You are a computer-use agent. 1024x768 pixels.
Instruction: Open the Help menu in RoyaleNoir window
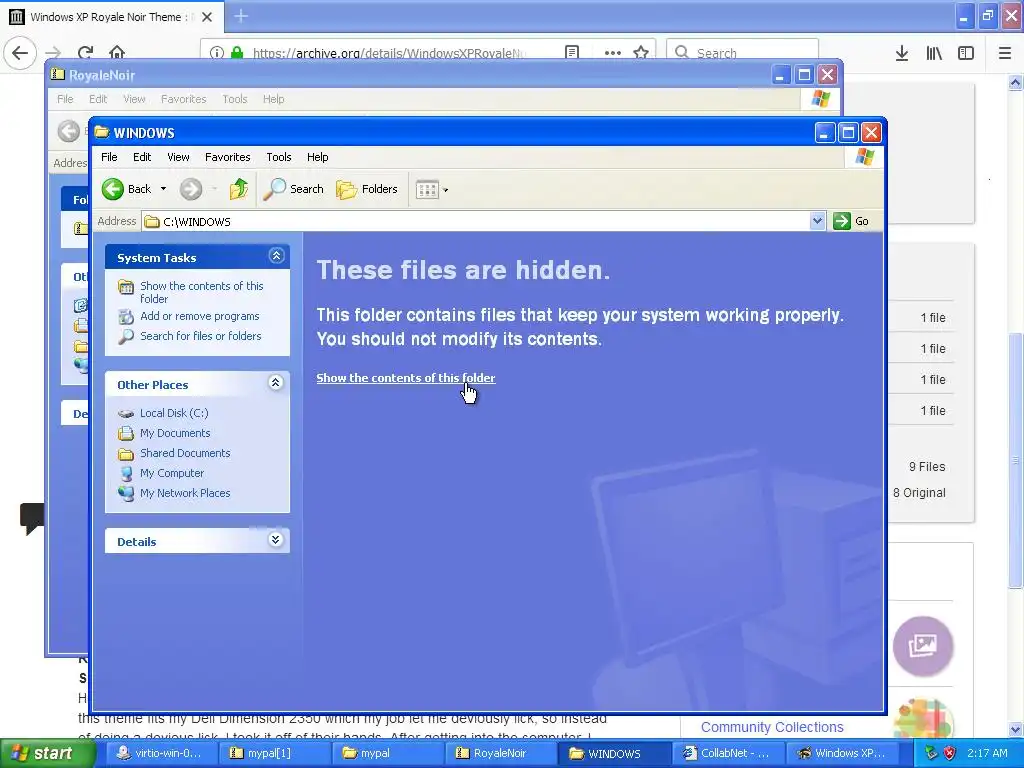click(273, 99)
